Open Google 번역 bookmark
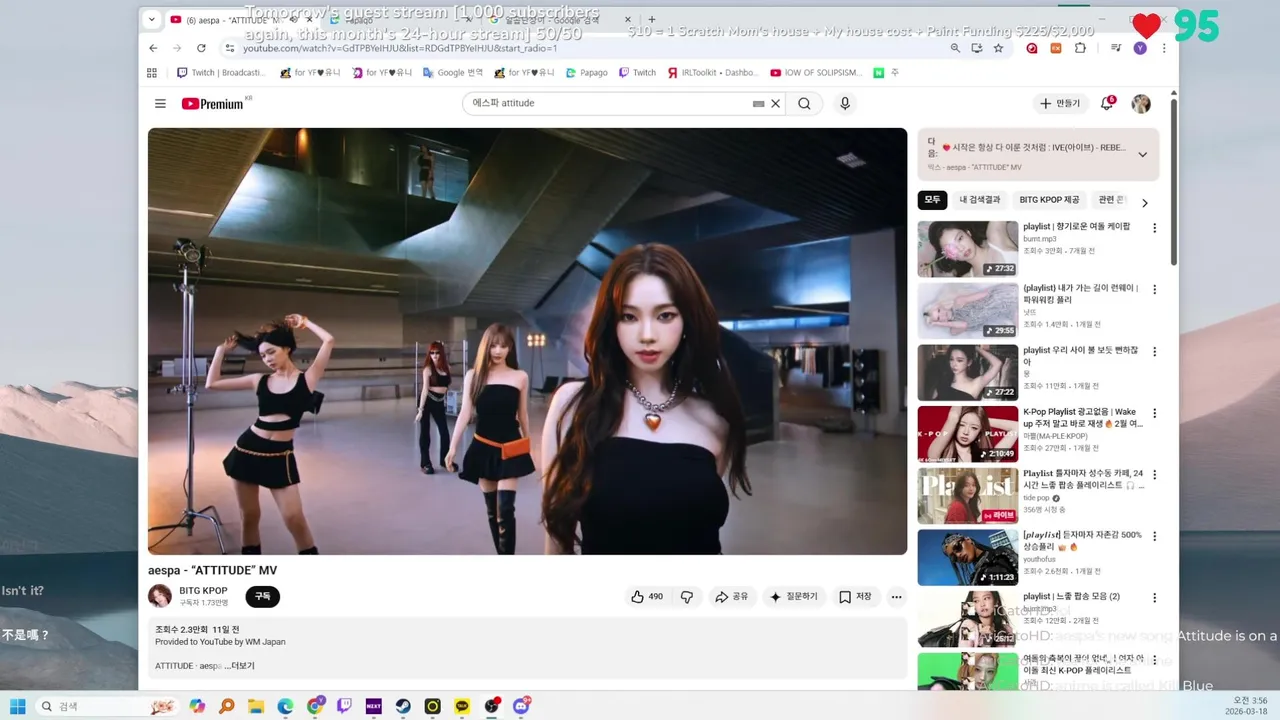 pyautogui.click(x=453, y=73)
